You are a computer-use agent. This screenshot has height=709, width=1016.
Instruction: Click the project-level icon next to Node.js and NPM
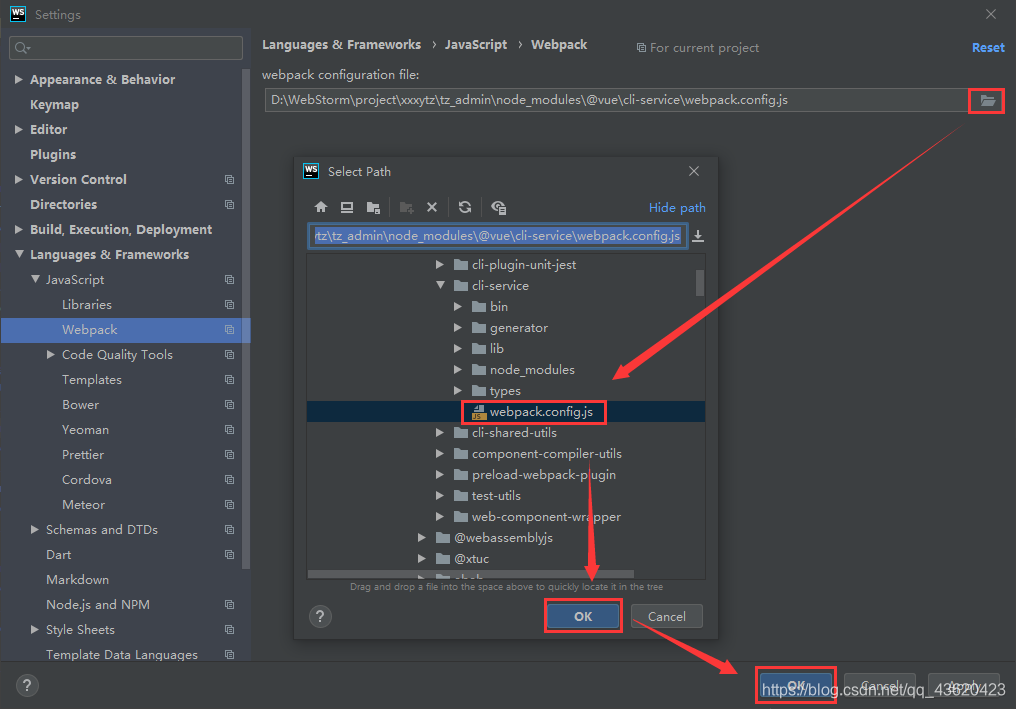pyautogui.click(x=229, y=605)
